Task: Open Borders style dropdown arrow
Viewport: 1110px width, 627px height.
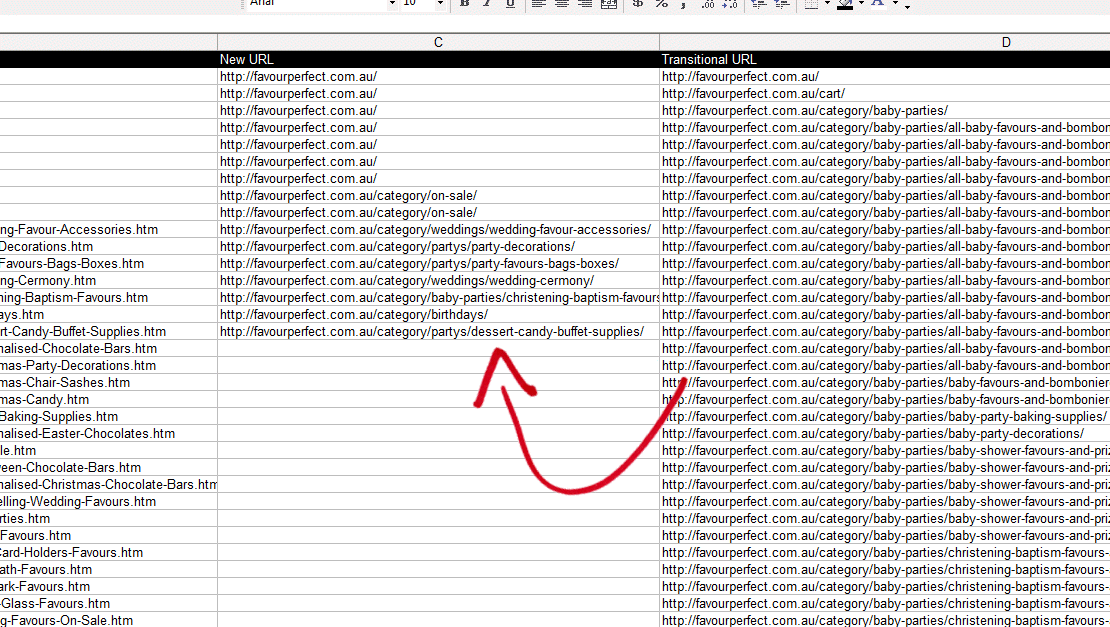Action: pyautogui.click(x=827, y=4)
